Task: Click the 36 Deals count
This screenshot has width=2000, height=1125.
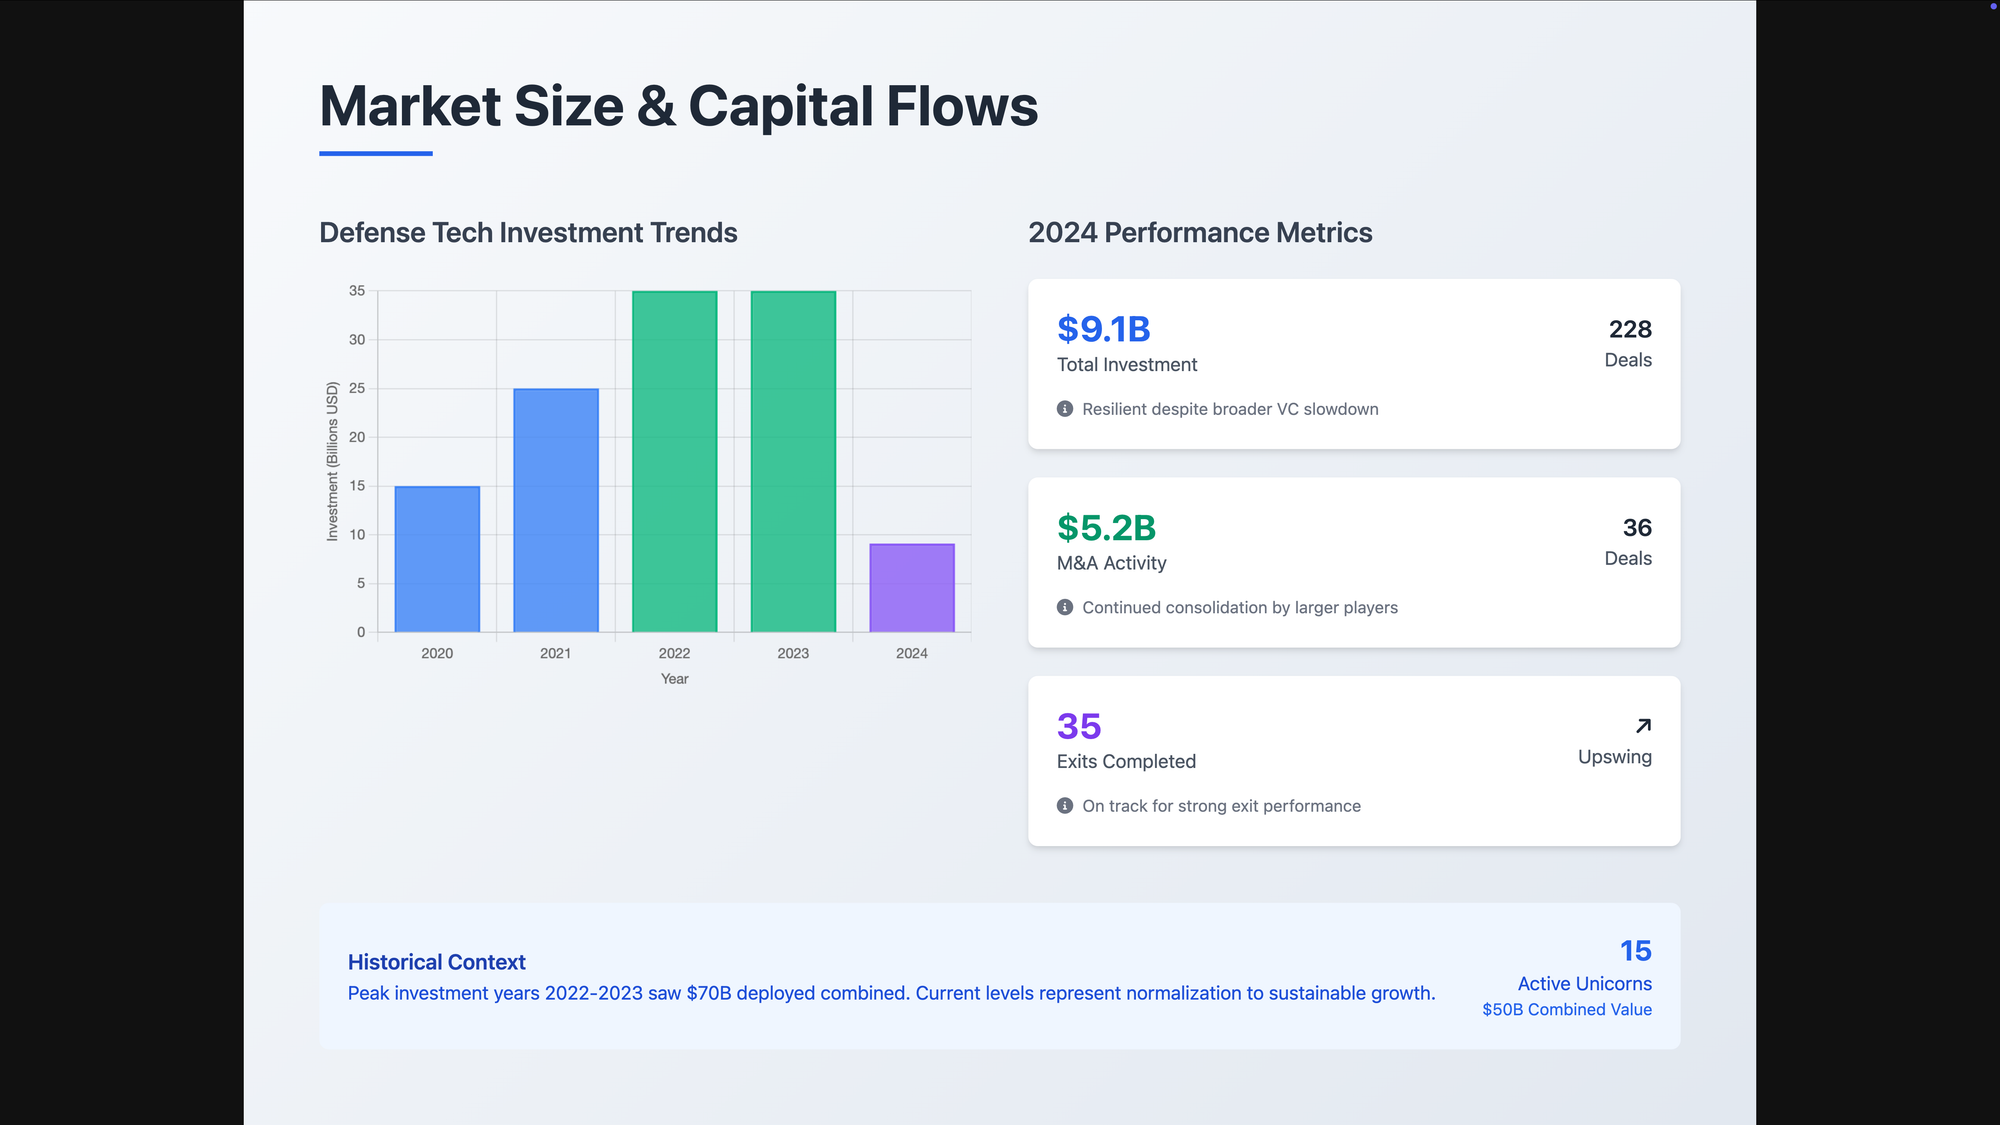Action: click(1637, 528)
